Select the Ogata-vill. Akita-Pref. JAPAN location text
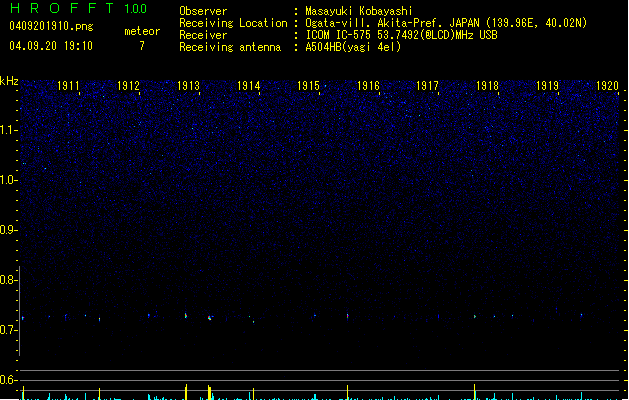Image resolution: width=629 pixels, height=400 pixels. 446,23
